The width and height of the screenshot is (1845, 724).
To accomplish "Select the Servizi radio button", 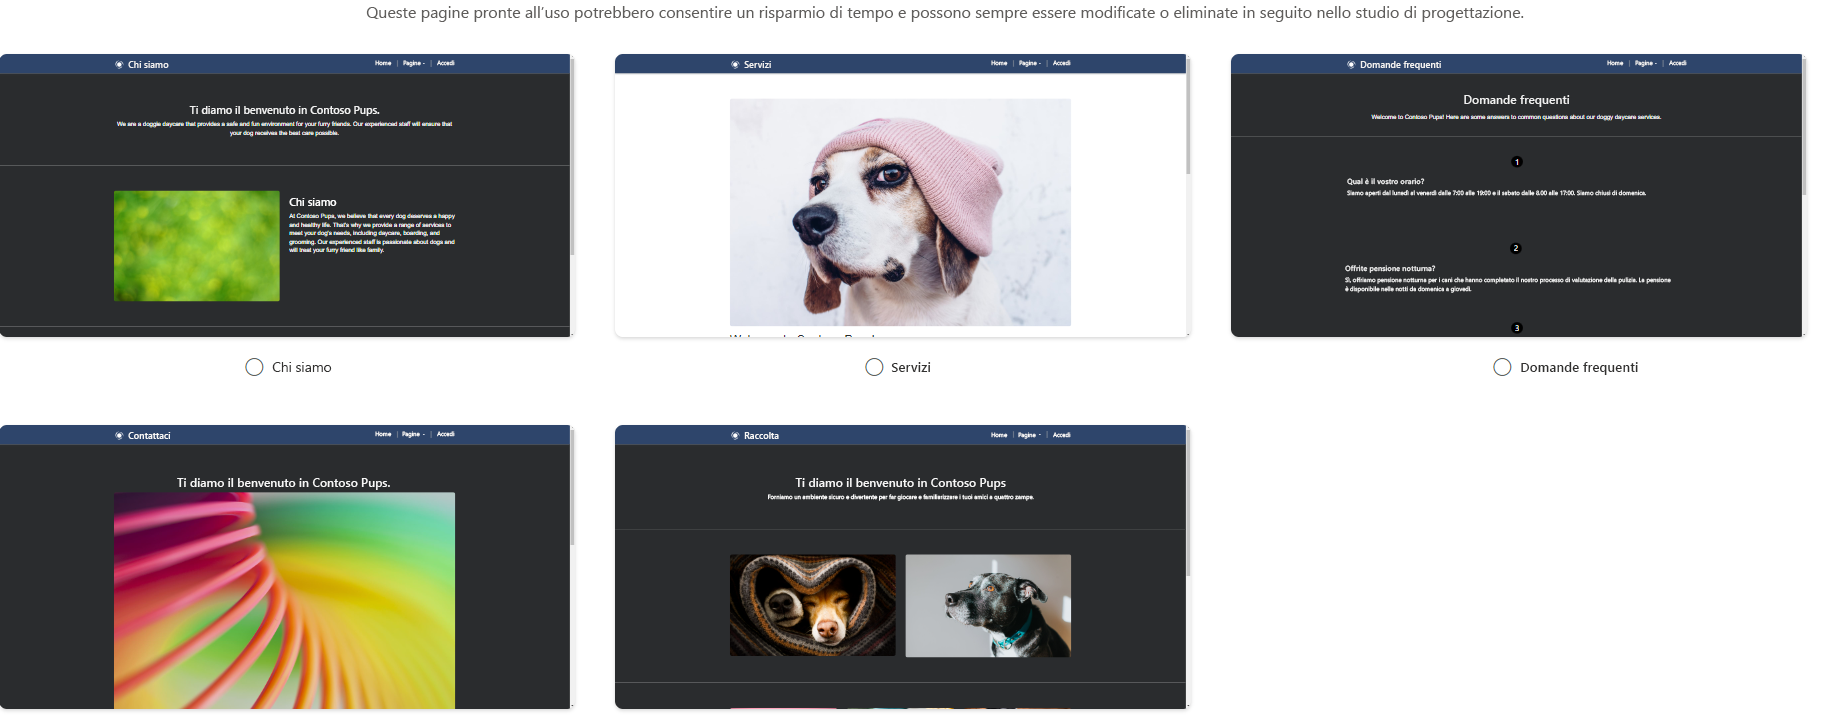I will [874, 367].
